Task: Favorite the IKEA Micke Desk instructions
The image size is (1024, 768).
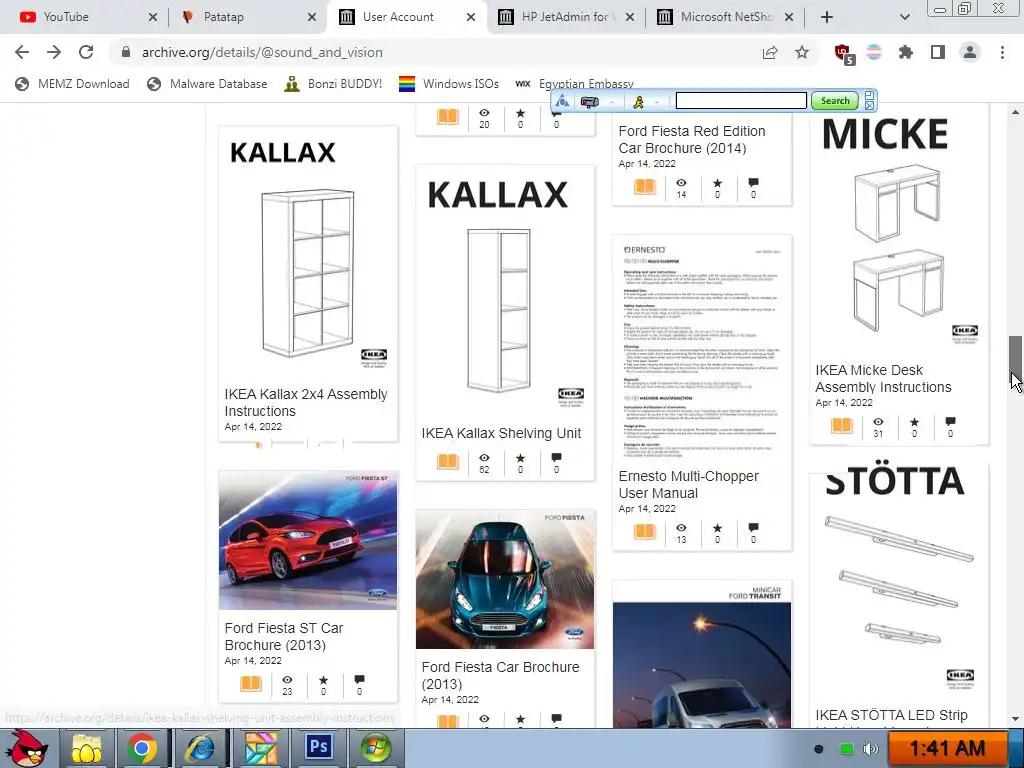Action: pos(914,422)
